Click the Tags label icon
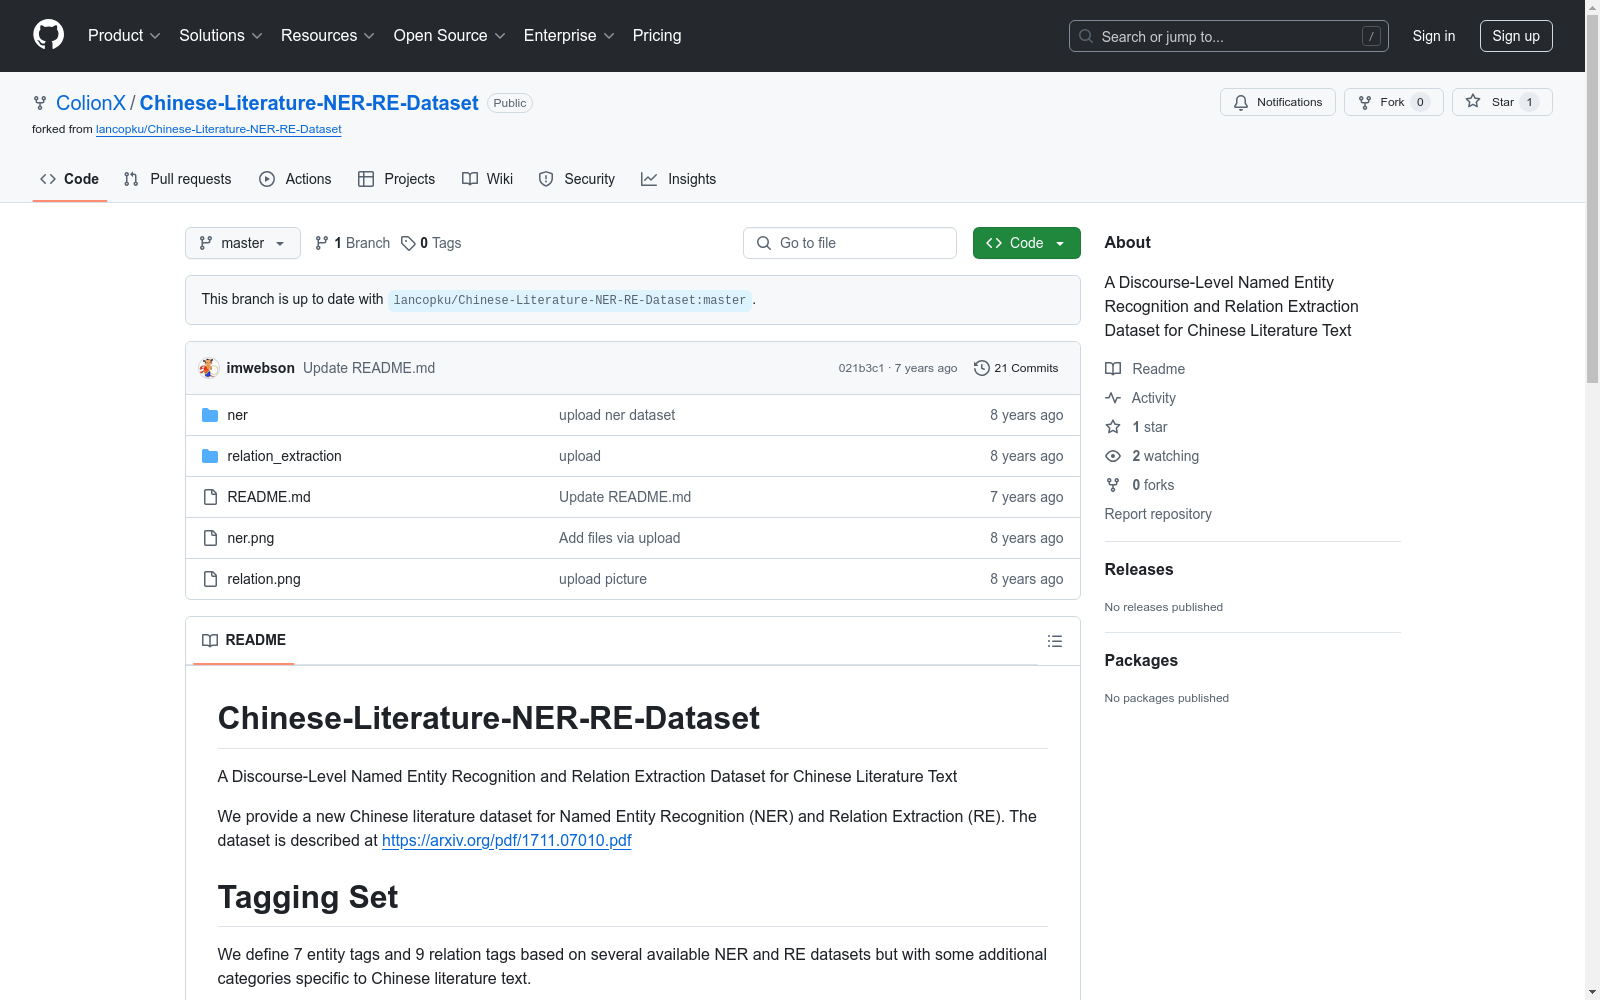 (x=408, y=243)
